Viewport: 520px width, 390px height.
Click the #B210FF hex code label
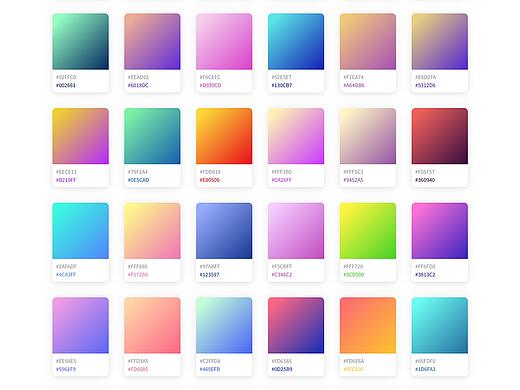coord(66,180)
